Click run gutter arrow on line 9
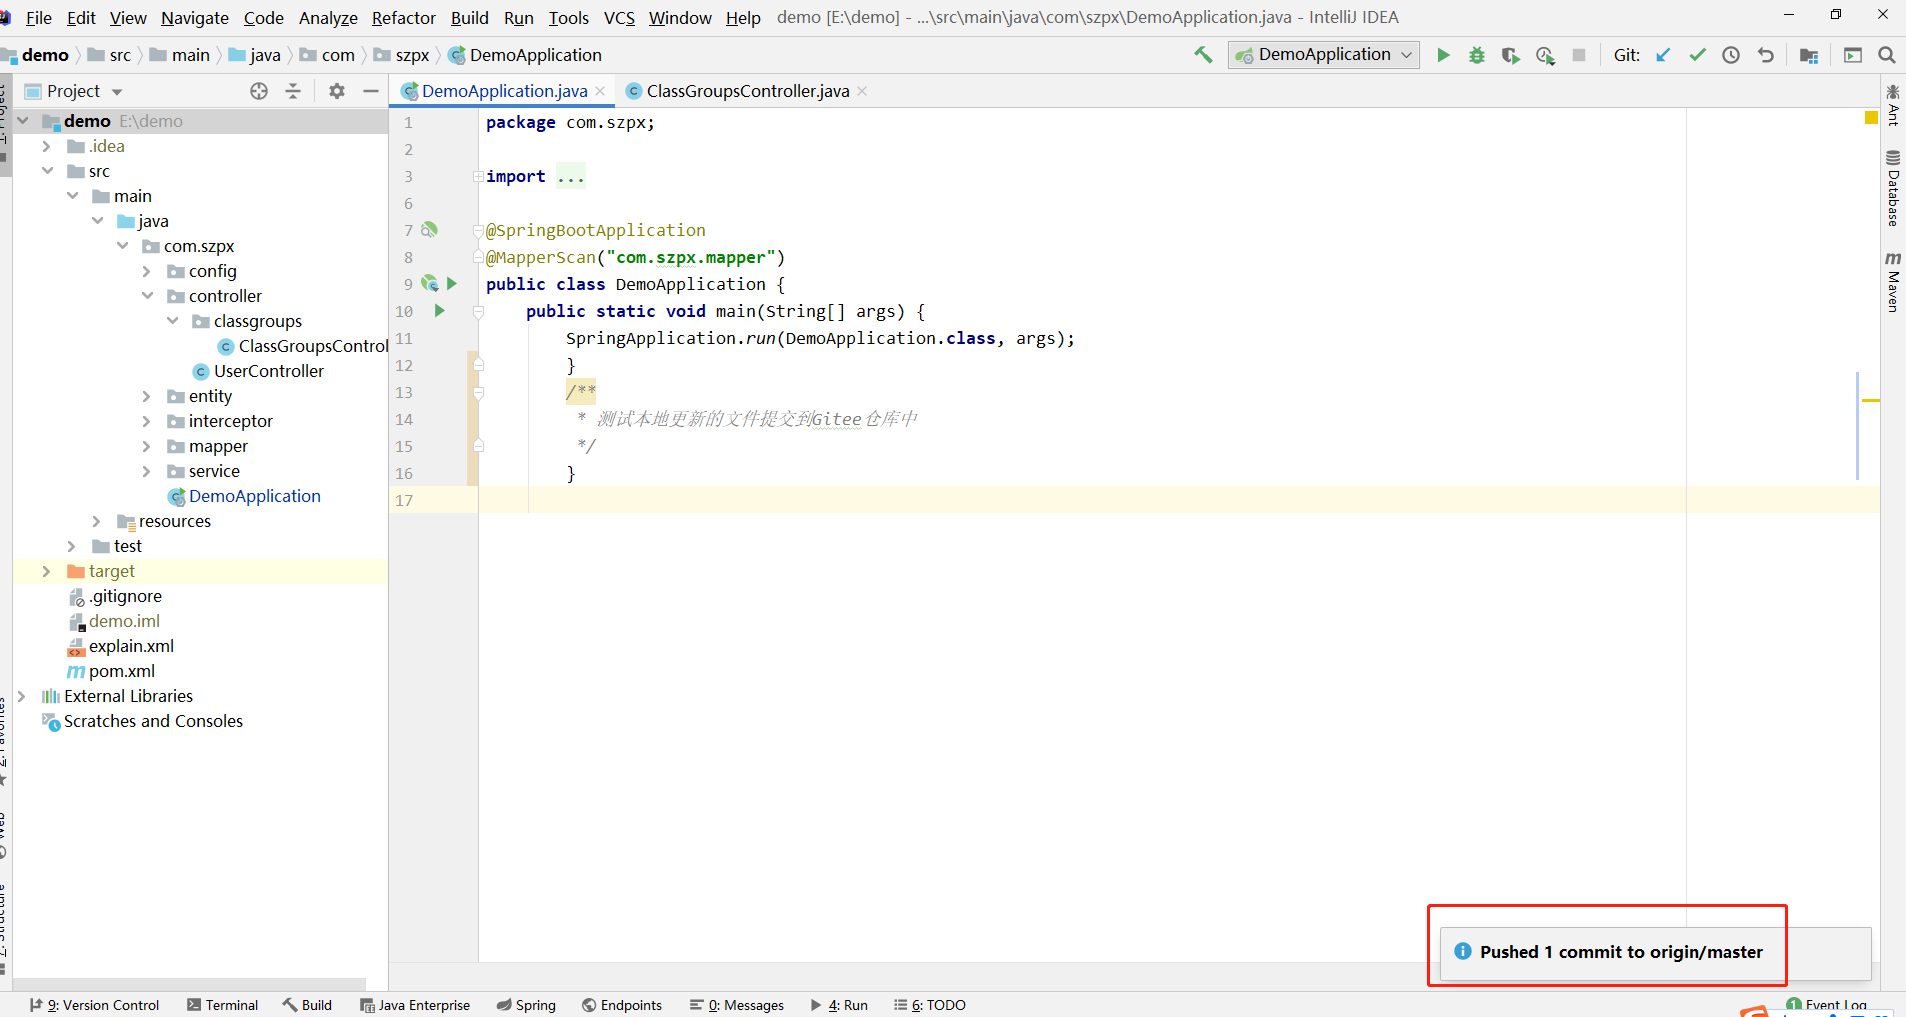Viewport: 1906px width, 1017px height. click(x=452, y=284)
